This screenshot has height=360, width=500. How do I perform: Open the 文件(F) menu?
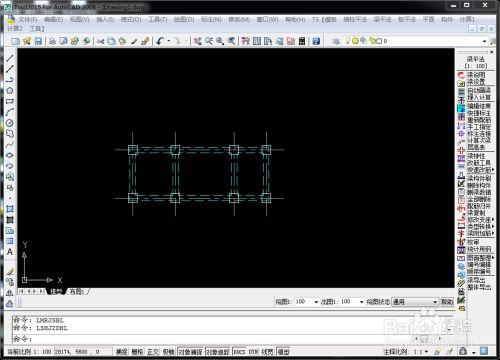pyautogui.click(x=27, y=20)
